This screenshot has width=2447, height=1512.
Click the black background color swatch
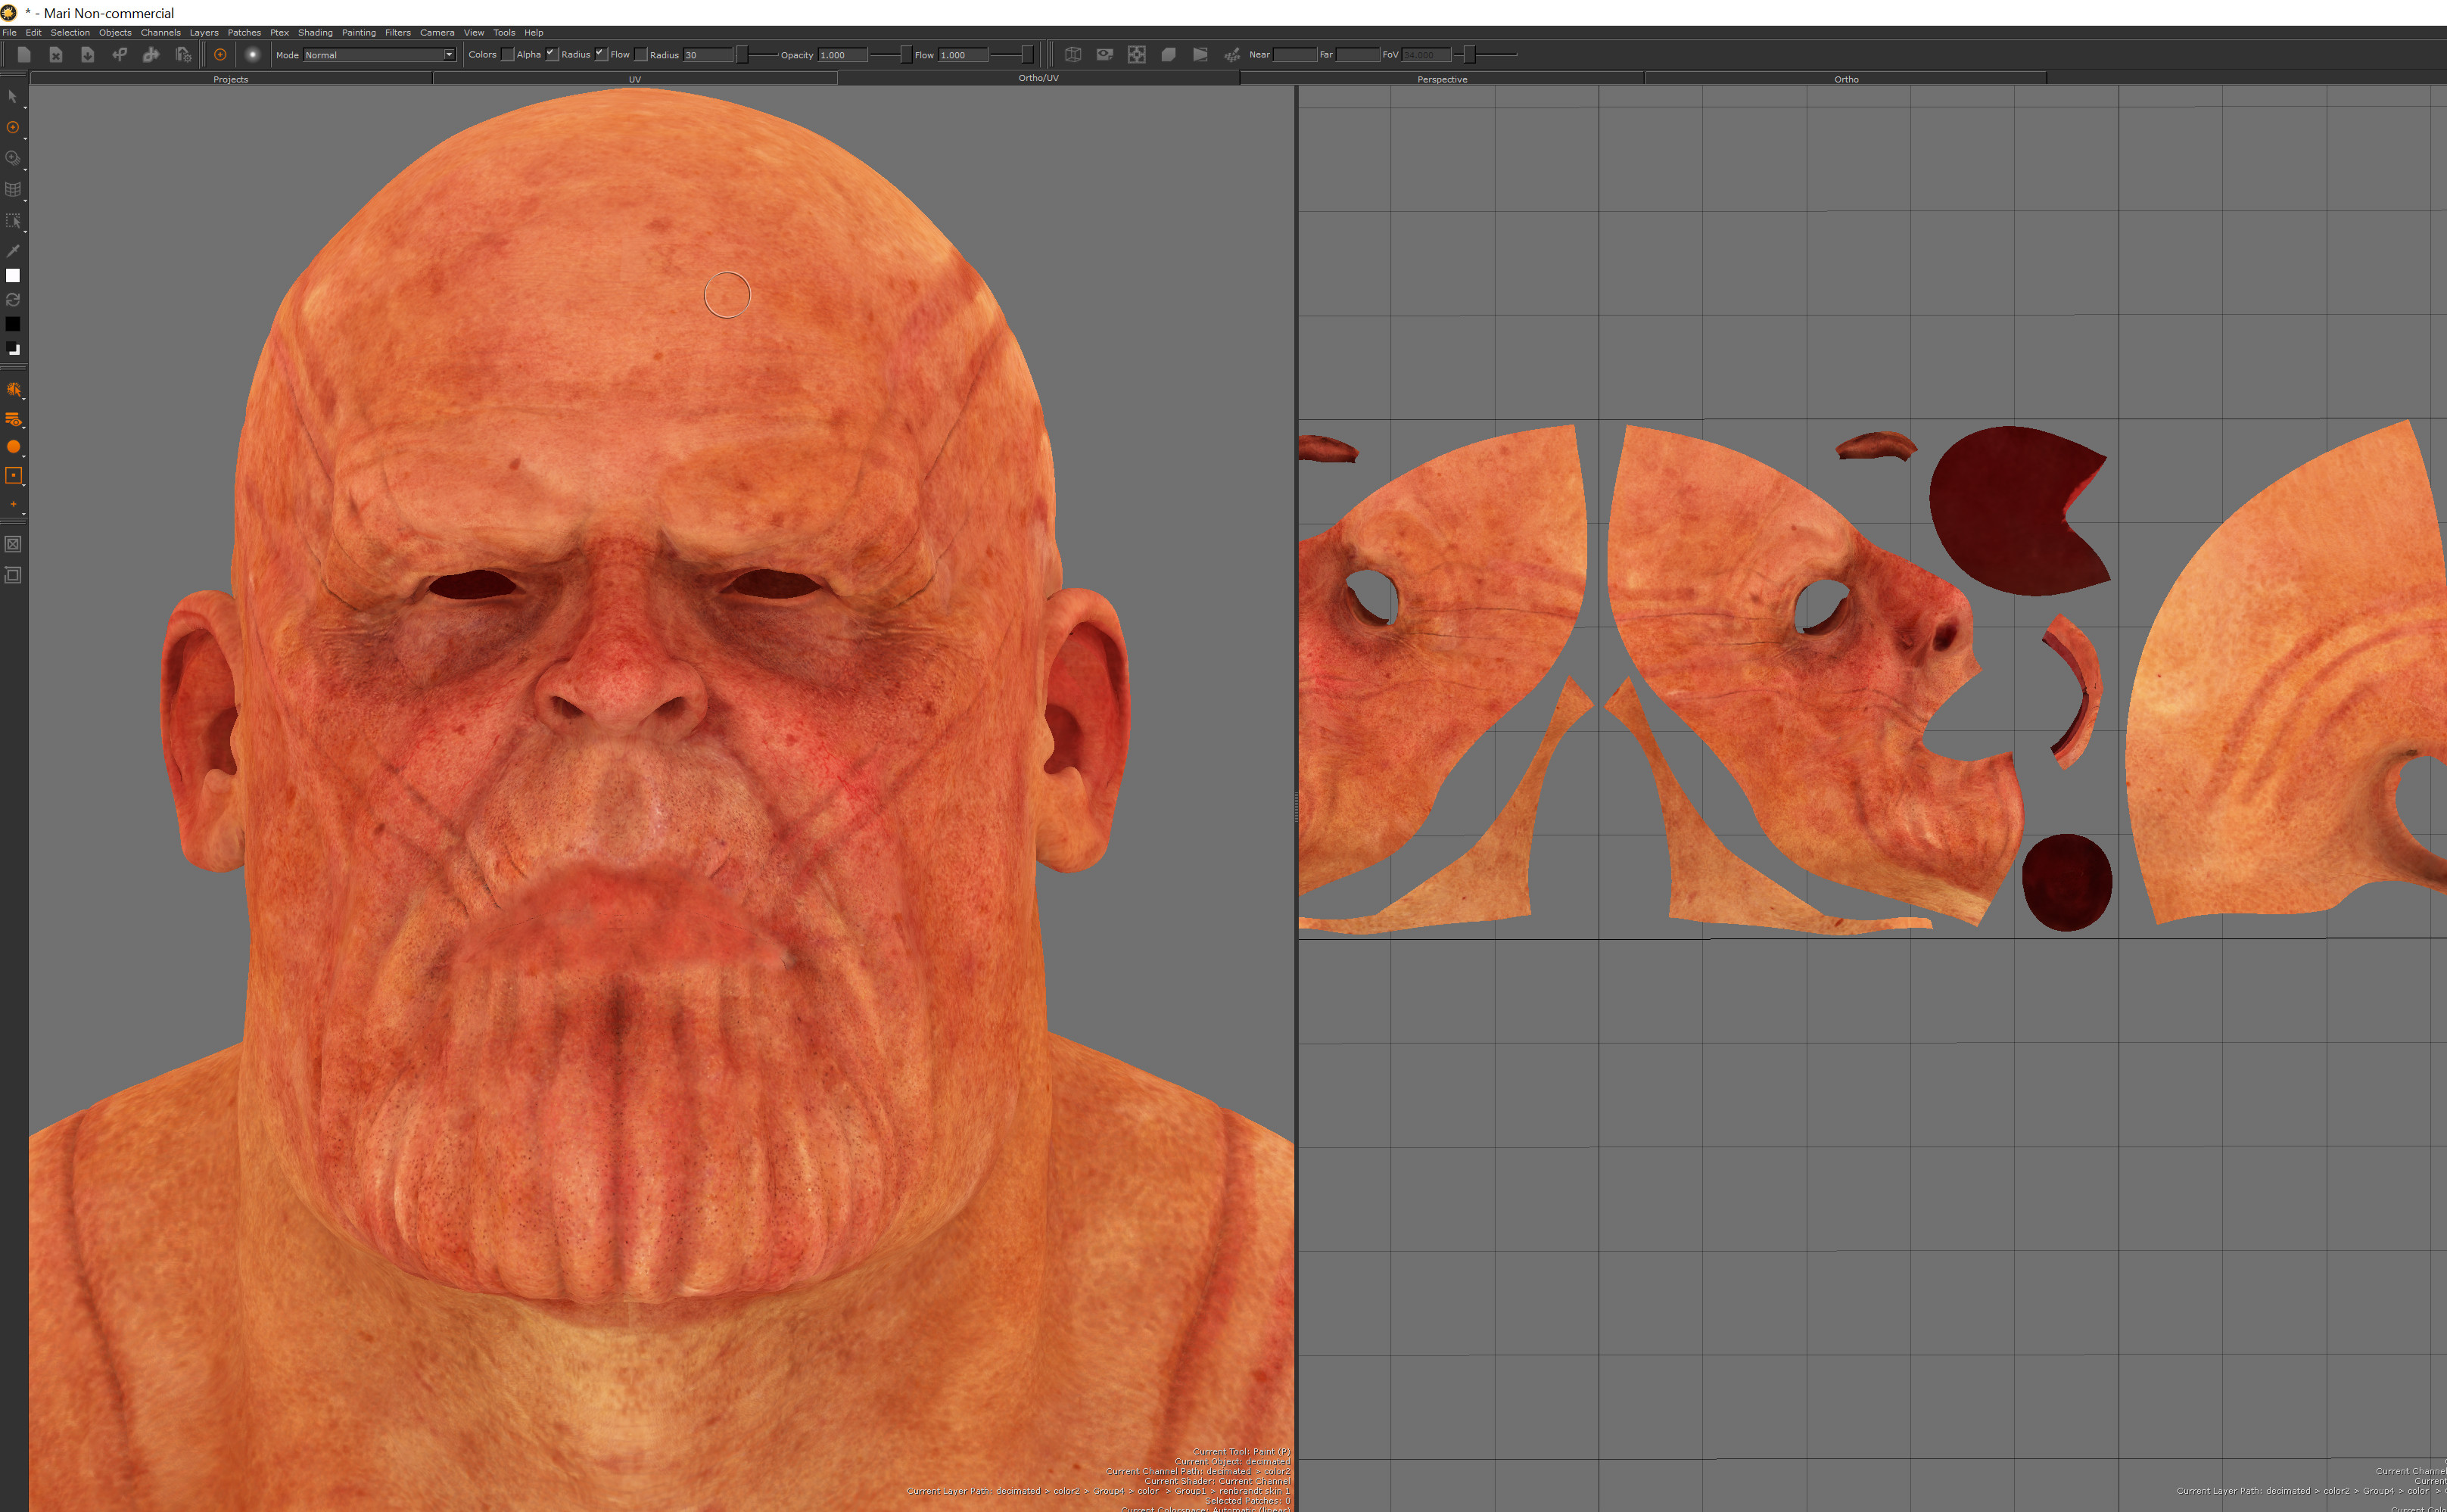13,324
